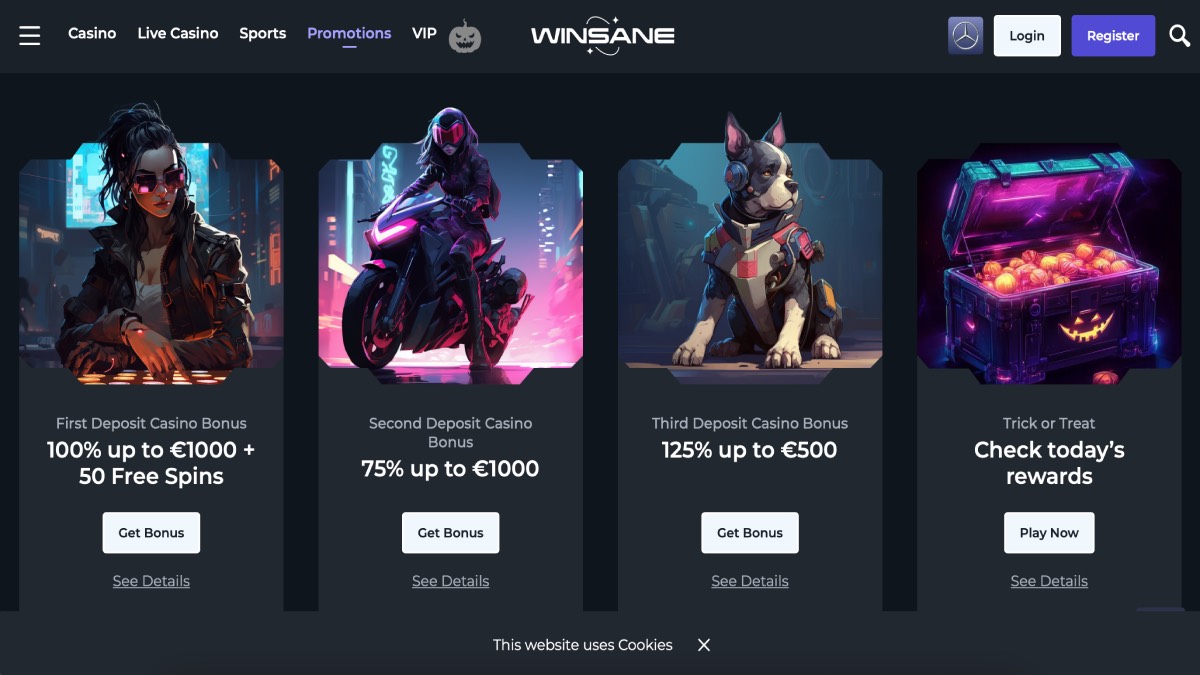Screen dimensions: 1200x675
Task: Click the Halloween pumpkin icon
Action: click(x=464, y=36)
